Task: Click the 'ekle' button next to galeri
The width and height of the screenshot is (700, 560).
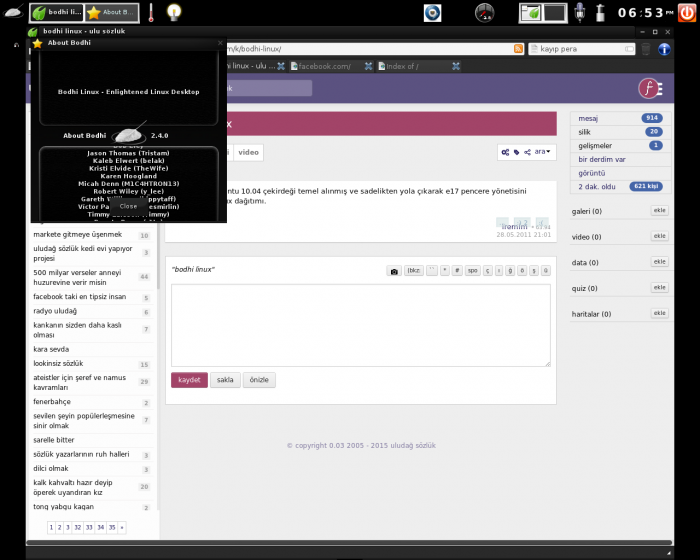Action: (659, 211)
